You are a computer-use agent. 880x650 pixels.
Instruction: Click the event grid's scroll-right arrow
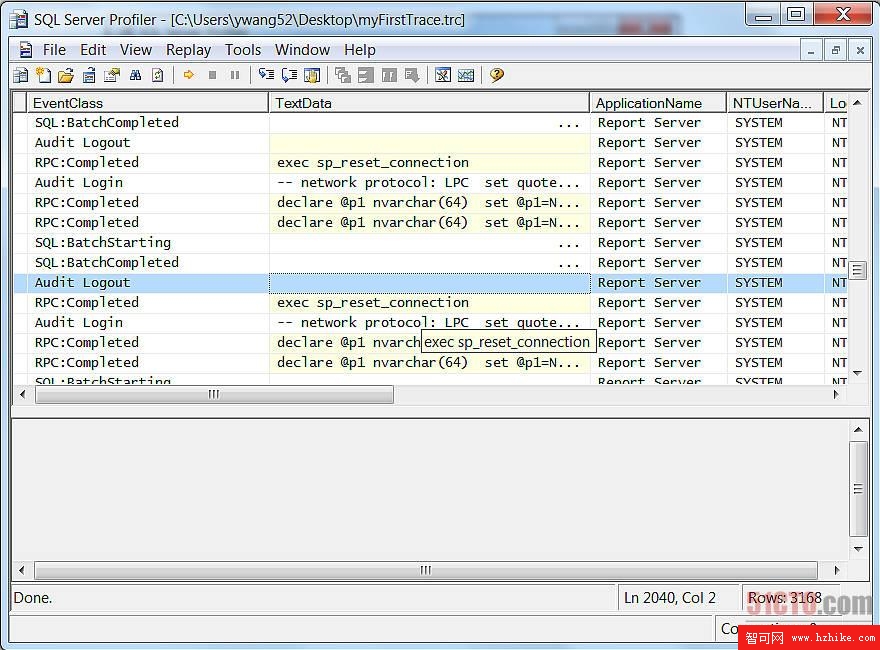pyautogui.click(x=836, y=395)
